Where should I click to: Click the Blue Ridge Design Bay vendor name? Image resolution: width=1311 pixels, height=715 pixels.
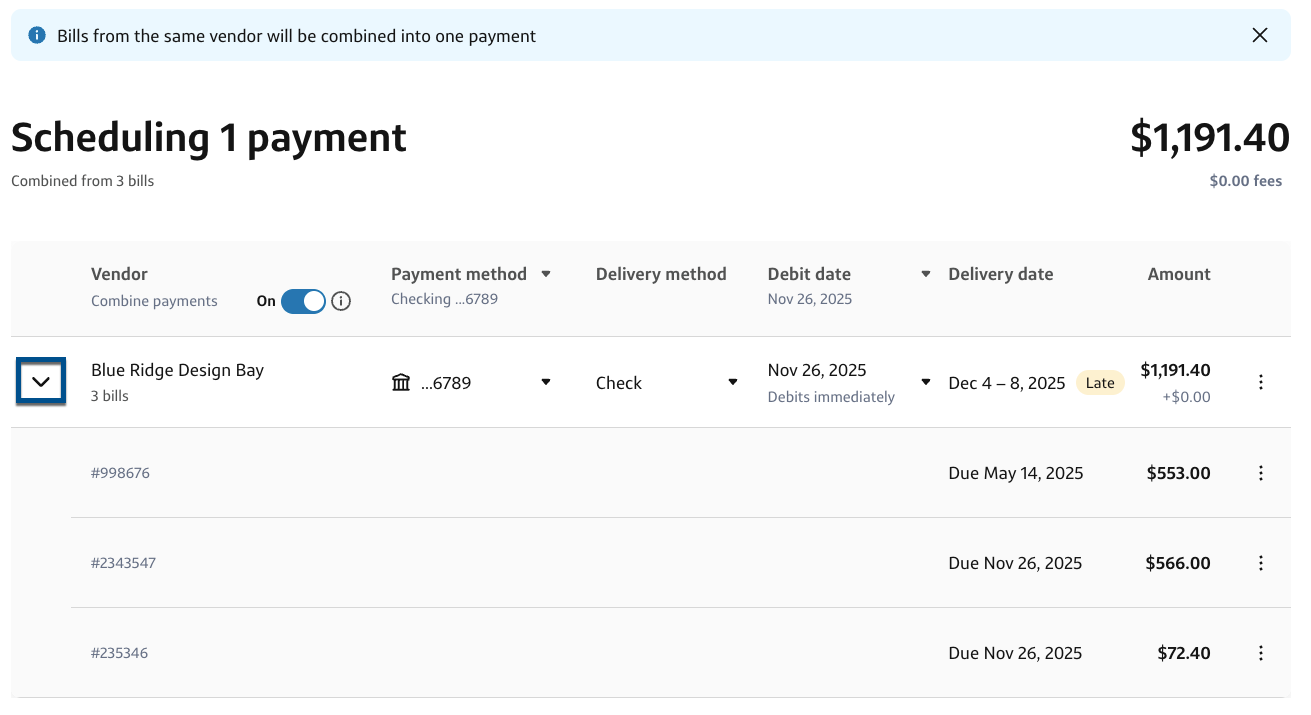point(177,370)
